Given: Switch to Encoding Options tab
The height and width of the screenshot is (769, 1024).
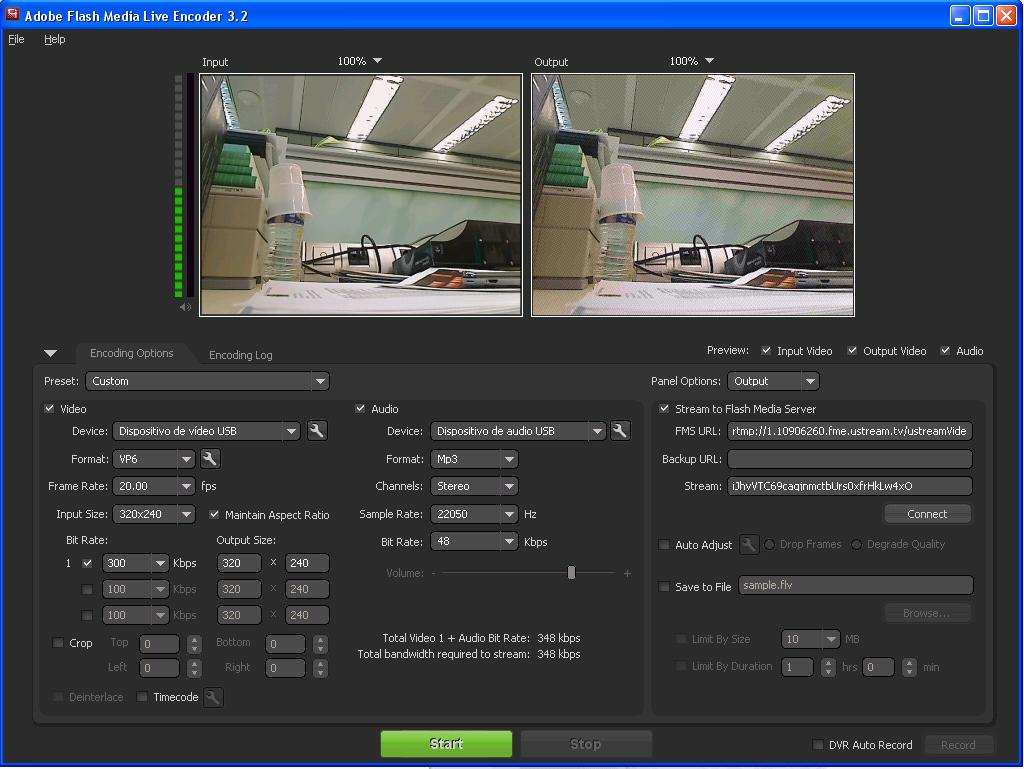Looking at the screenshot, I should [x=132, y=353].
